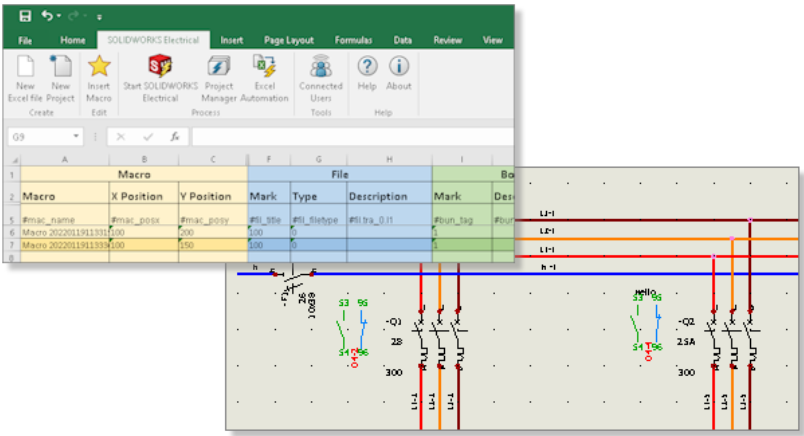
Task: Click the #bun_tag cell
Action: pos(461,215)
